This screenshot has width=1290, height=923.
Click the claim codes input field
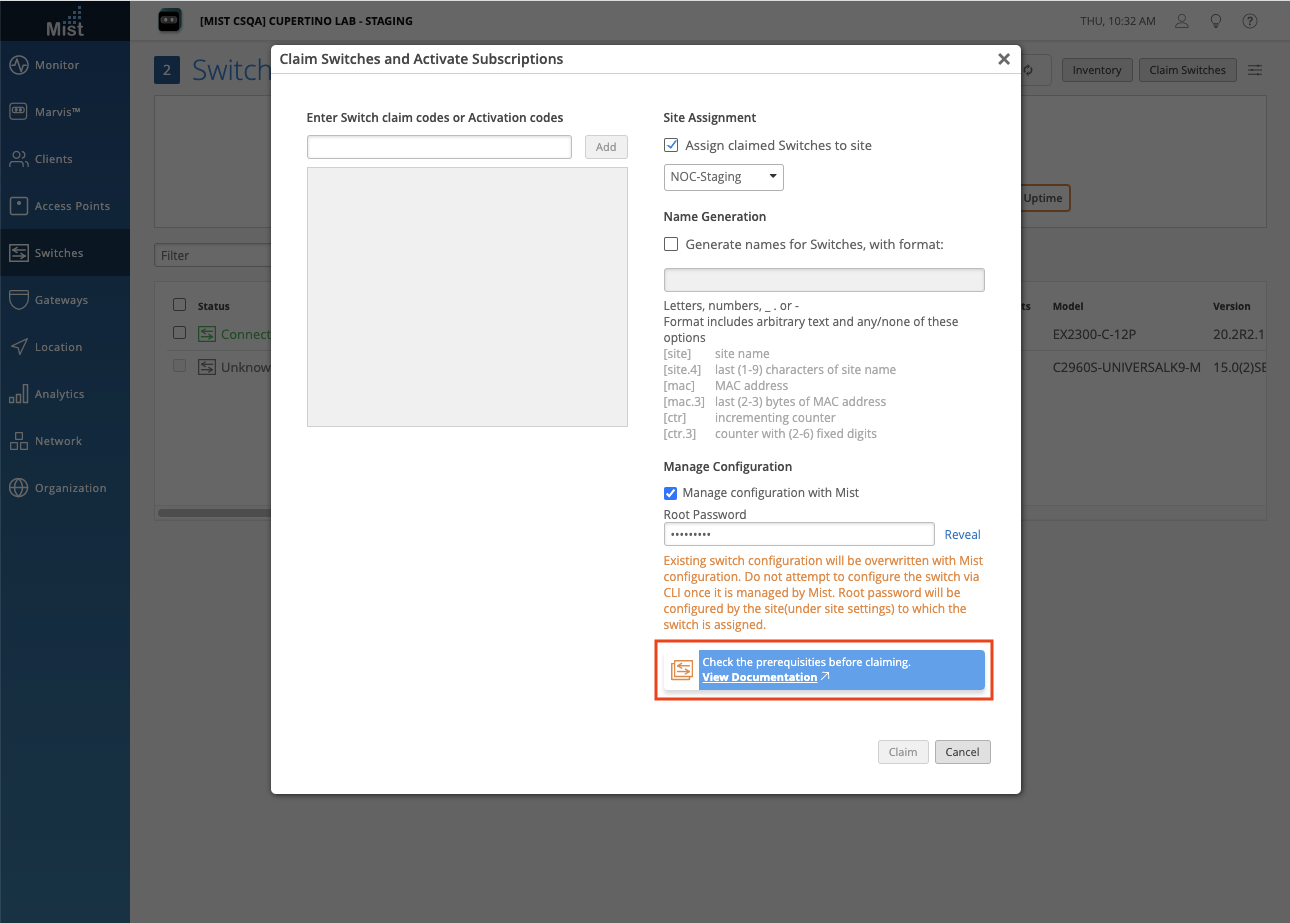click(439, 147)
